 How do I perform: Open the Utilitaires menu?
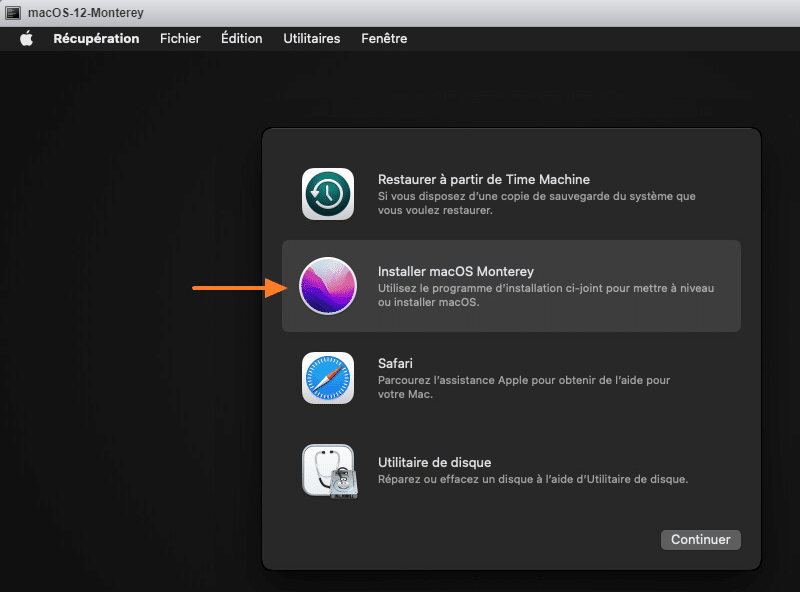tap(312, 39)
